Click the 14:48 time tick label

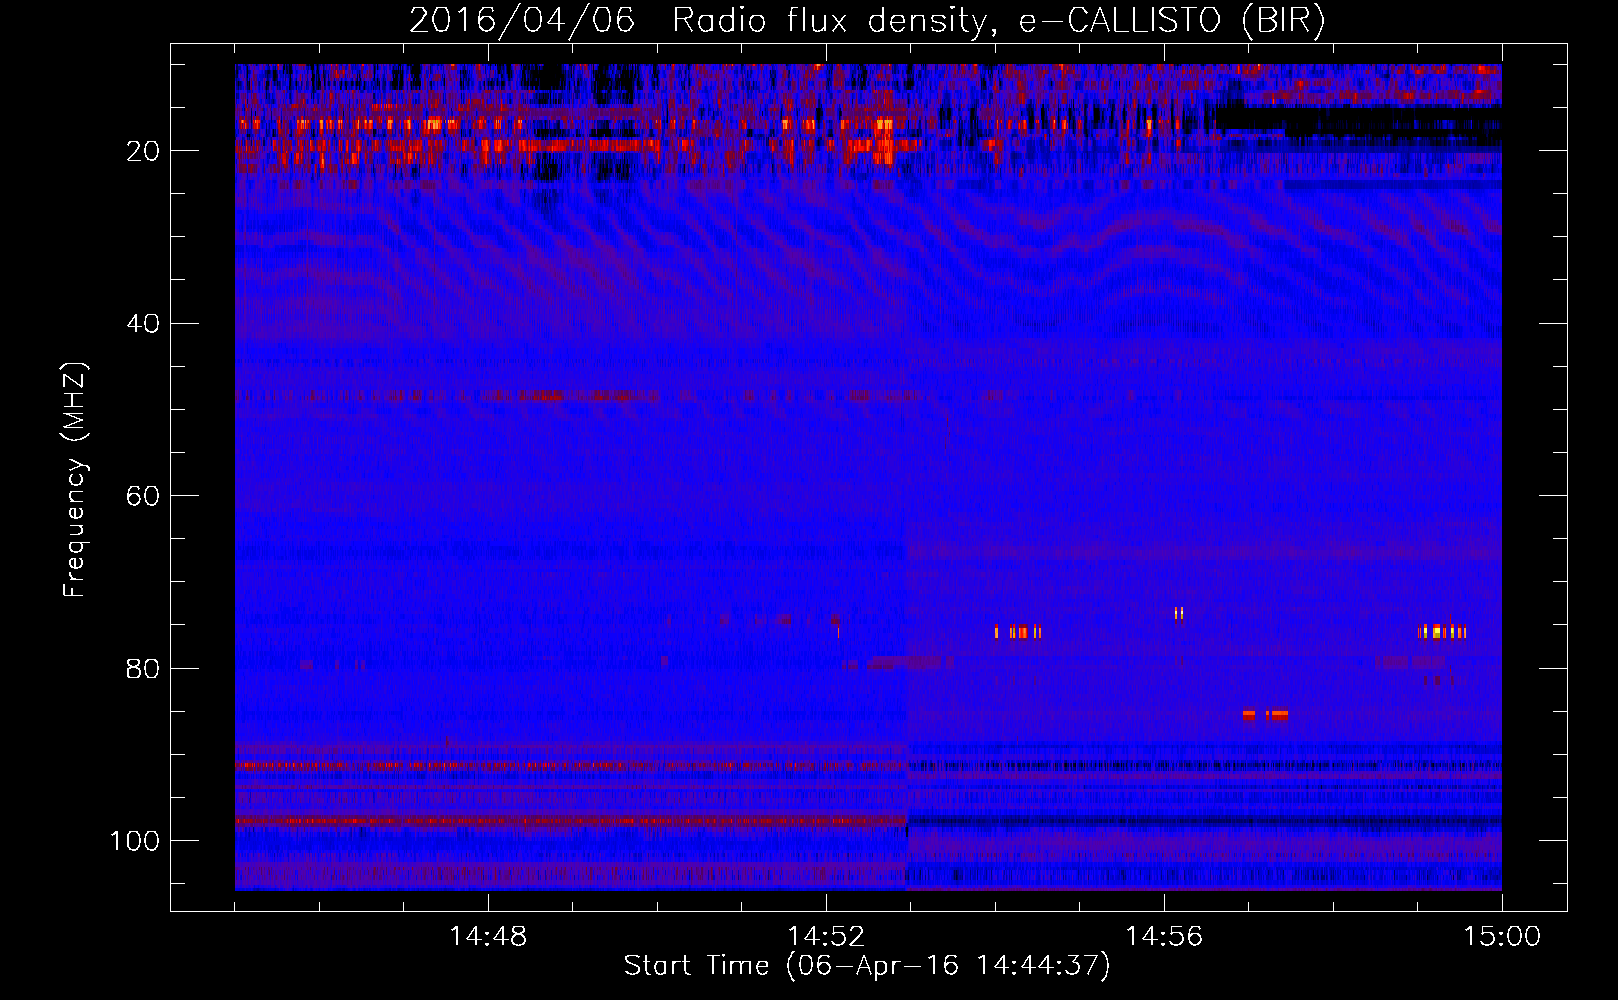click(x=488, y=937)
